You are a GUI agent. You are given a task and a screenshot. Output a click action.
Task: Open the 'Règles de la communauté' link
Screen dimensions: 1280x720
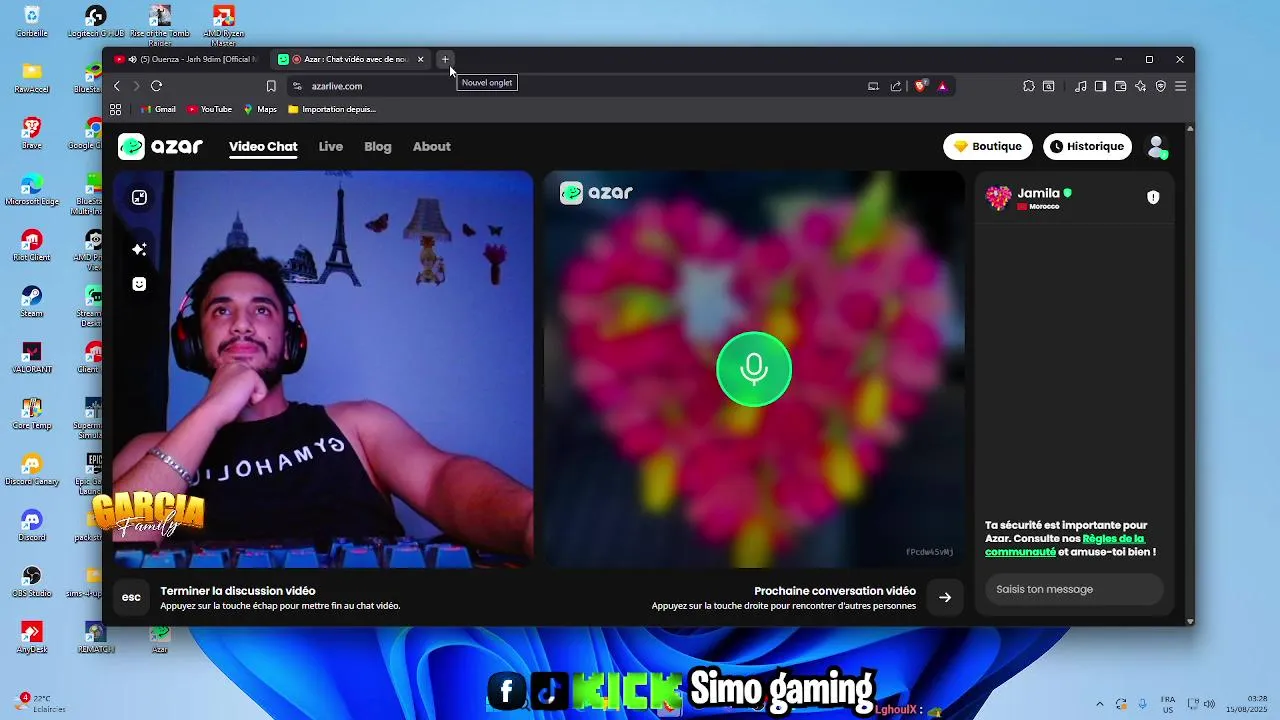pyautogui.click(x=1065, y=545)
